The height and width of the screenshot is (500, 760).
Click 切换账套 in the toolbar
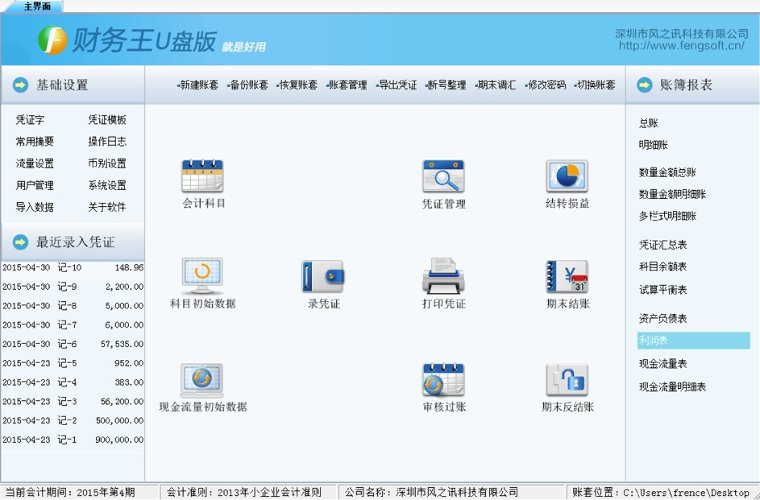[x=595, y=85]
